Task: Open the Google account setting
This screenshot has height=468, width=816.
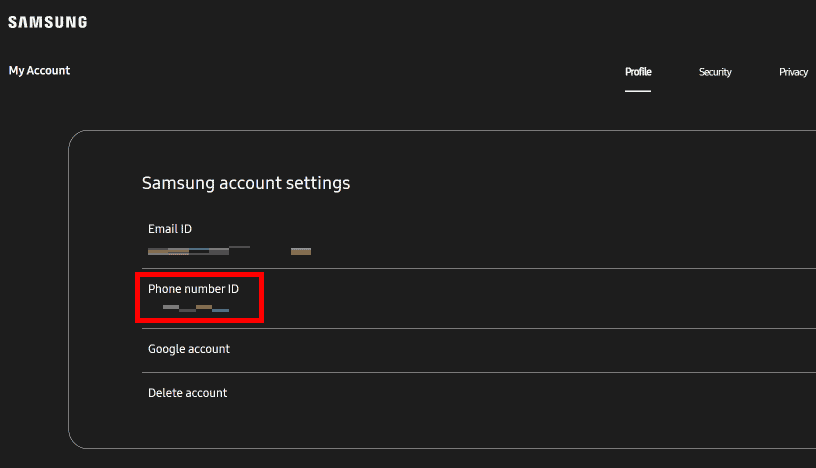Action: click(479, 350)
